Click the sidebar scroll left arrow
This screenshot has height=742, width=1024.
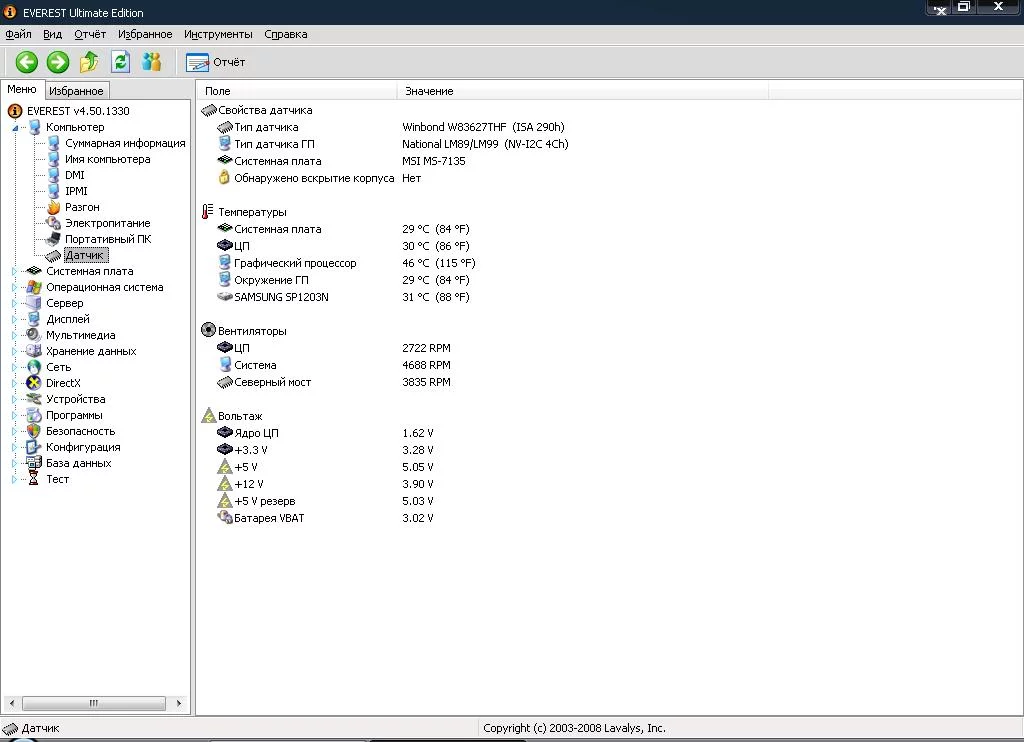(12, 703)
